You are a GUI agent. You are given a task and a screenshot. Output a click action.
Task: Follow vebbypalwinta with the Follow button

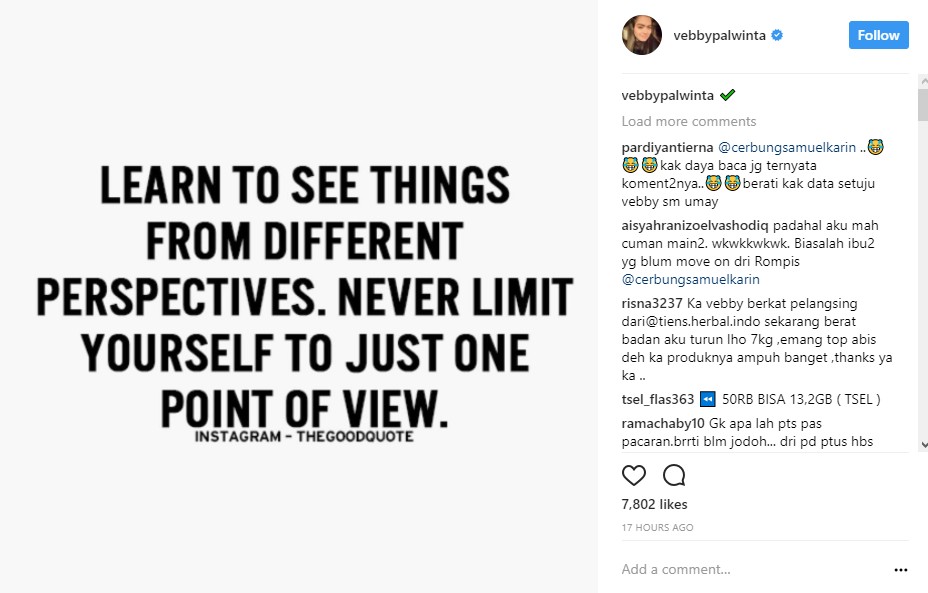[878, 35]
